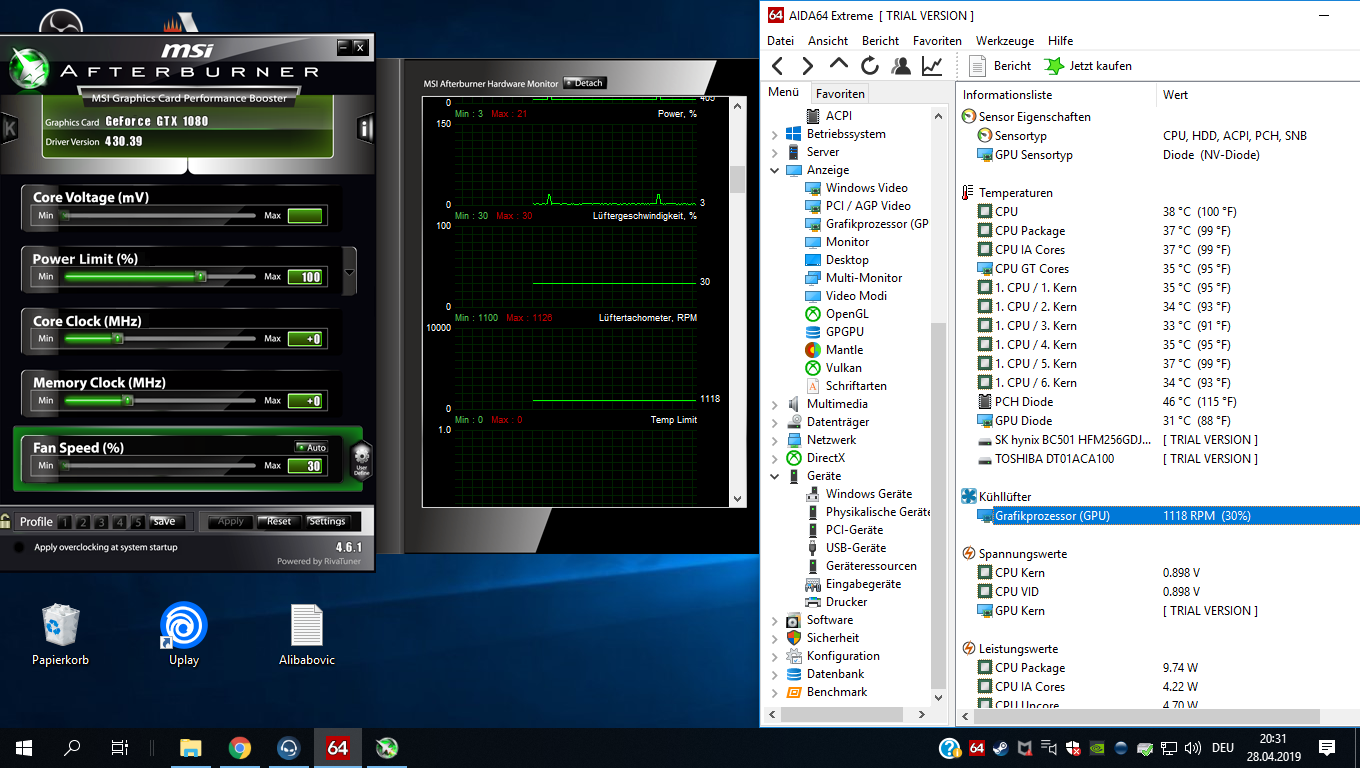
Task: Open Afterburner Kombustor K button on left
Action: [x=9, y=128]
